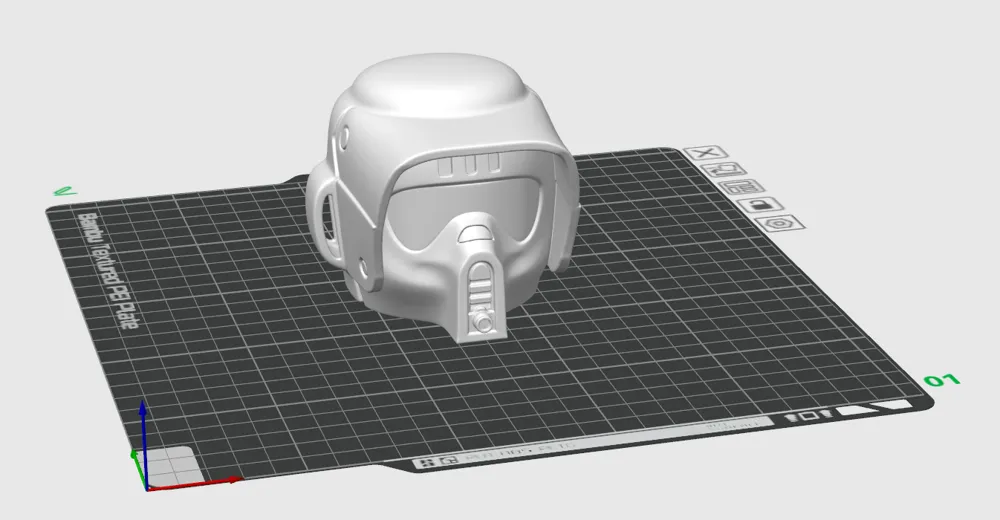Click the green plate number 01
The height and width of the screenshot is (520, 1000).
coord(943,381)
